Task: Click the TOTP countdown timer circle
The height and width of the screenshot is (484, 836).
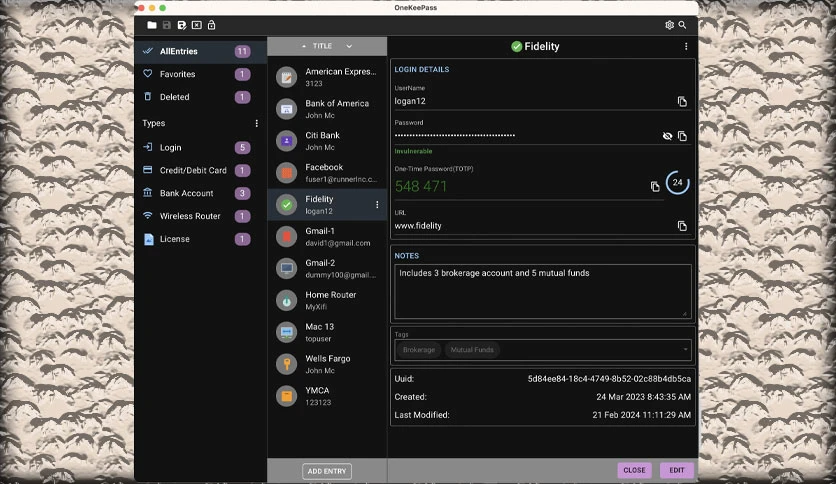Action: tap(678, 182)
